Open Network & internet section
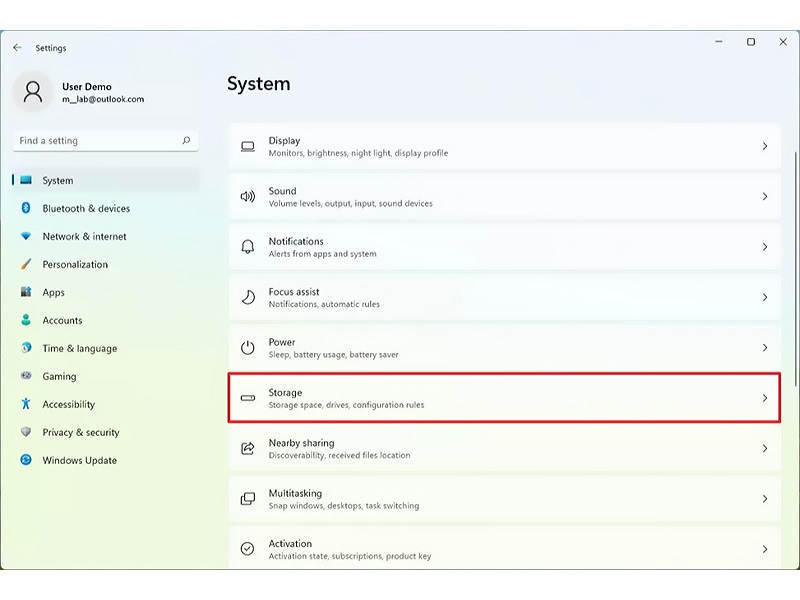 (x=106, y=236)
